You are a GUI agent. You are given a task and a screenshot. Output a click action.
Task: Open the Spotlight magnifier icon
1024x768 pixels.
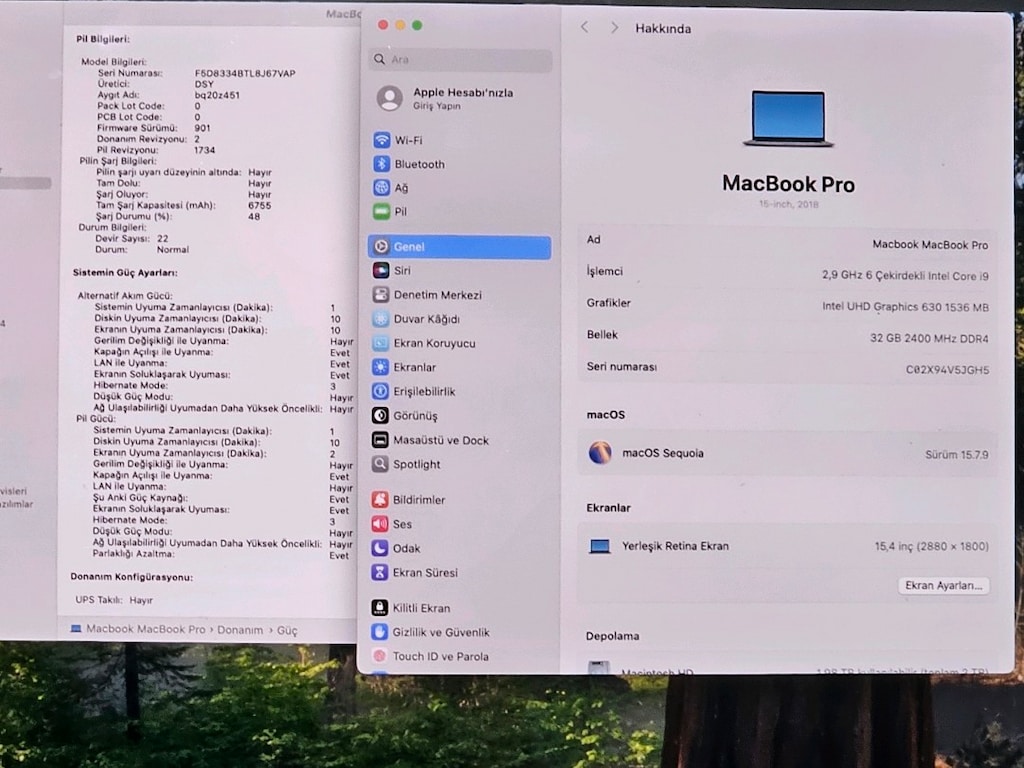coord(380,464)
